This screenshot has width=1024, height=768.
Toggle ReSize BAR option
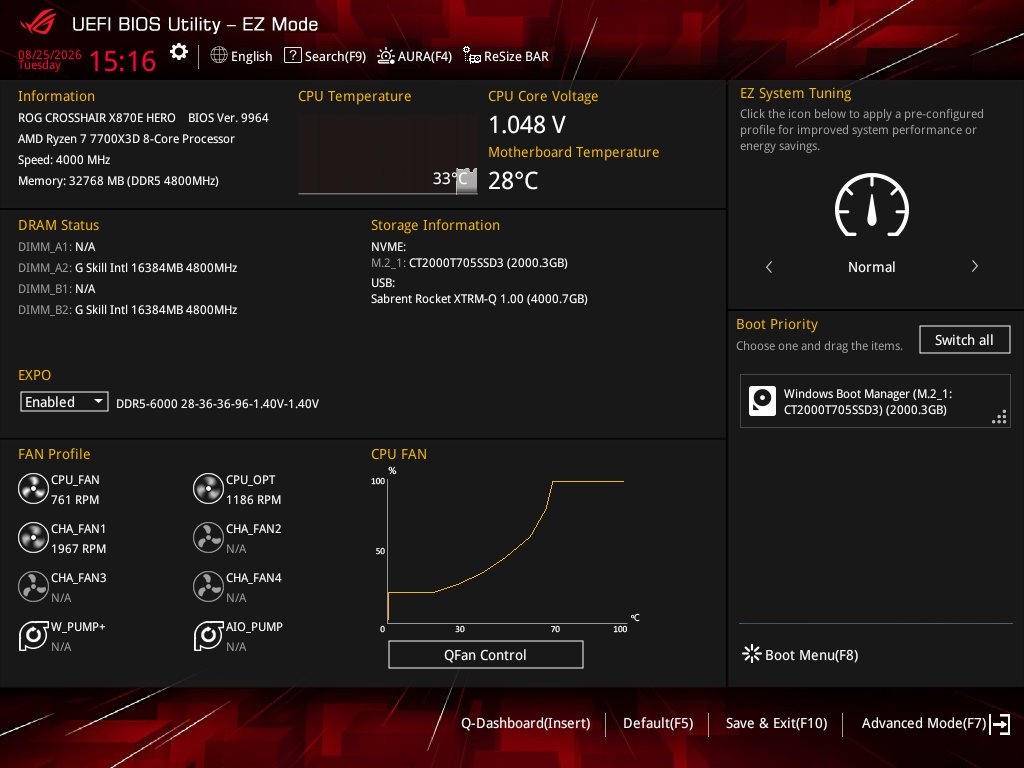click(x=506, y=56)
